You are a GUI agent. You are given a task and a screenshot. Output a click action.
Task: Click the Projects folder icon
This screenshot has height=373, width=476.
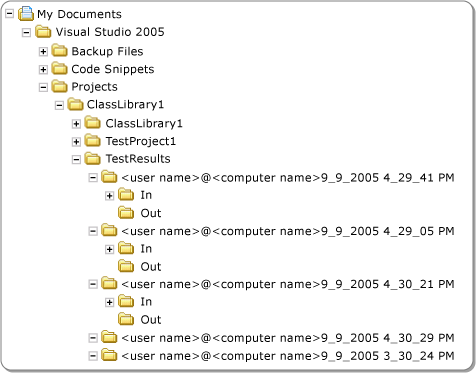tap(60, 86)
